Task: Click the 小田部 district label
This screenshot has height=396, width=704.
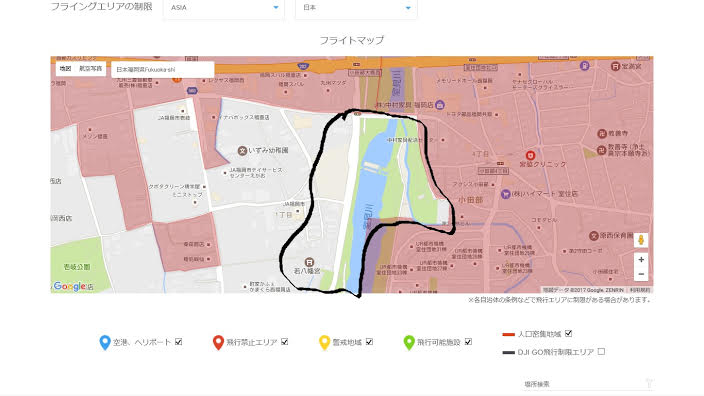Action: (471, 200)
